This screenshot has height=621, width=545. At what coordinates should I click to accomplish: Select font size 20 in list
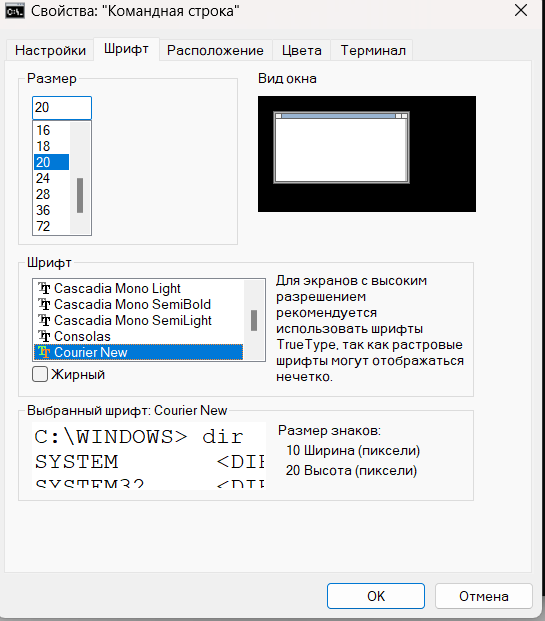pos(51,162)
